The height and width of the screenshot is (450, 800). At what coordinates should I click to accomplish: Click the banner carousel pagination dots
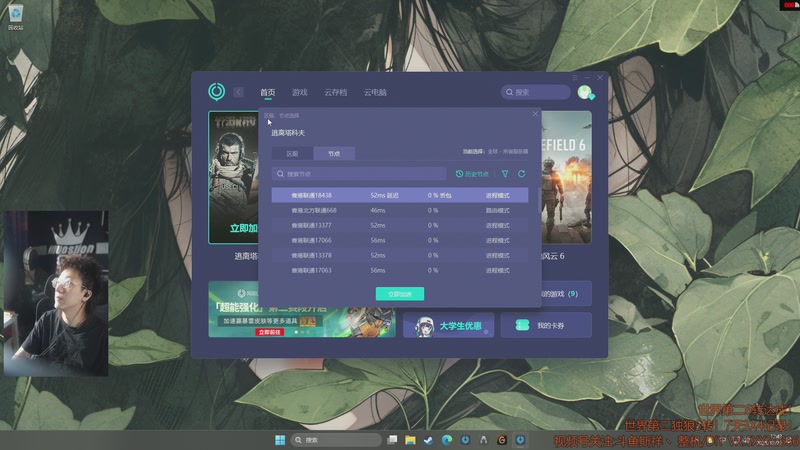[302, 332]
